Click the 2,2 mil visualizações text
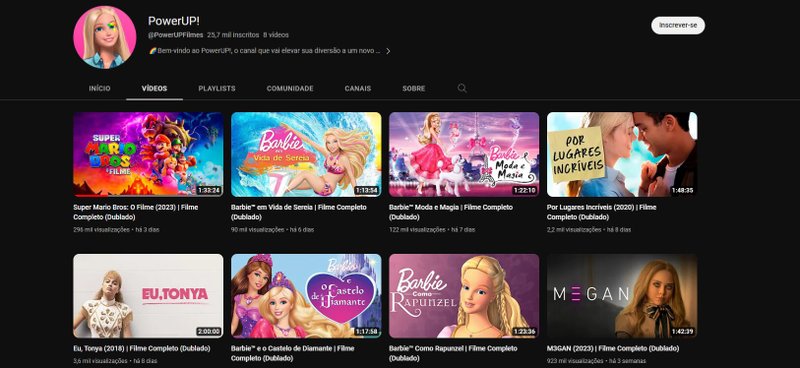The width and height of the screenshot is (800, 368). (574, 230)
